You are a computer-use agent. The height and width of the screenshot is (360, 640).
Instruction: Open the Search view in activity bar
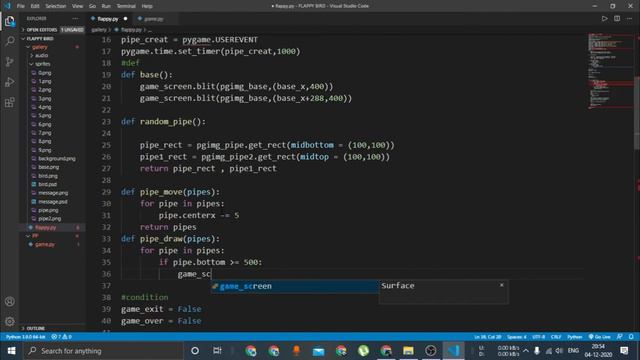tap(10, 41)
